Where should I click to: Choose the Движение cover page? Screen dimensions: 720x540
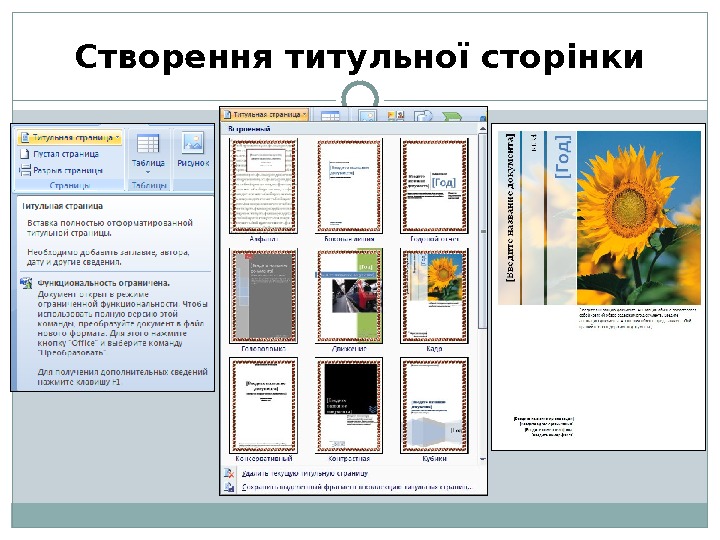click(349, 296)
